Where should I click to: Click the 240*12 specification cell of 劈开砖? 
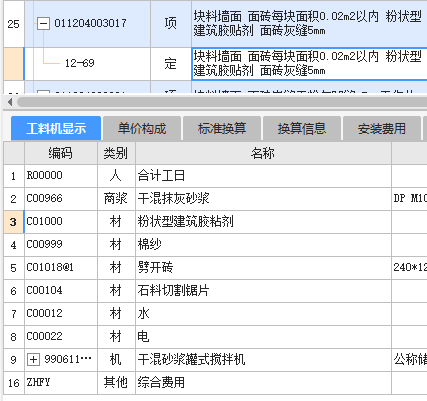coord(410,268)
